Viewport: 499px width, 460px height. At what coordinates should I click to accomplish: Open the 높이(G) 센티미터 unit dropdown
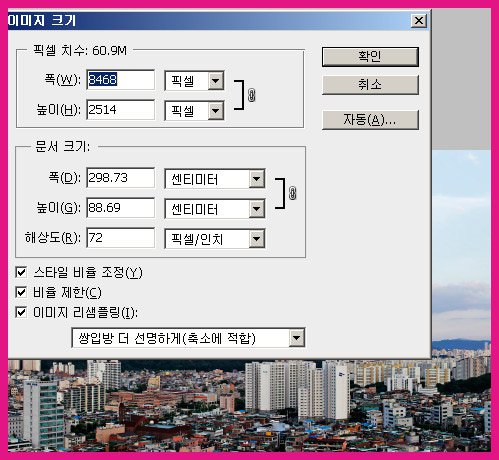215,209
